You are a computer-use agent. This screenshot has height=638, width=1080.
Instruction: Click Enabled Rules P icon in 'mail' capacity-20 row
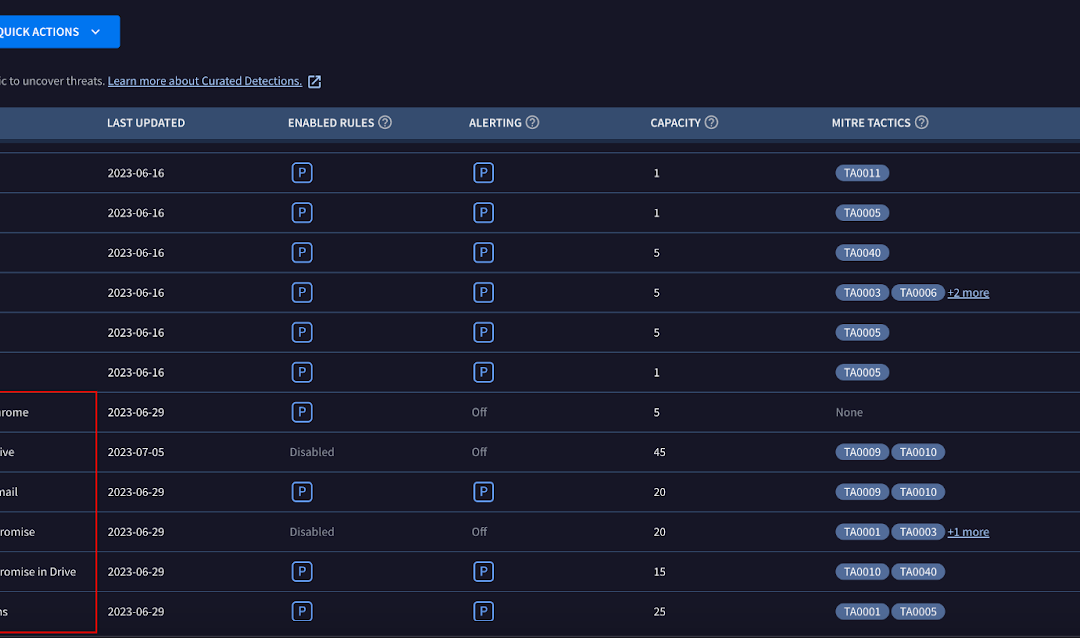coord(302,492)
